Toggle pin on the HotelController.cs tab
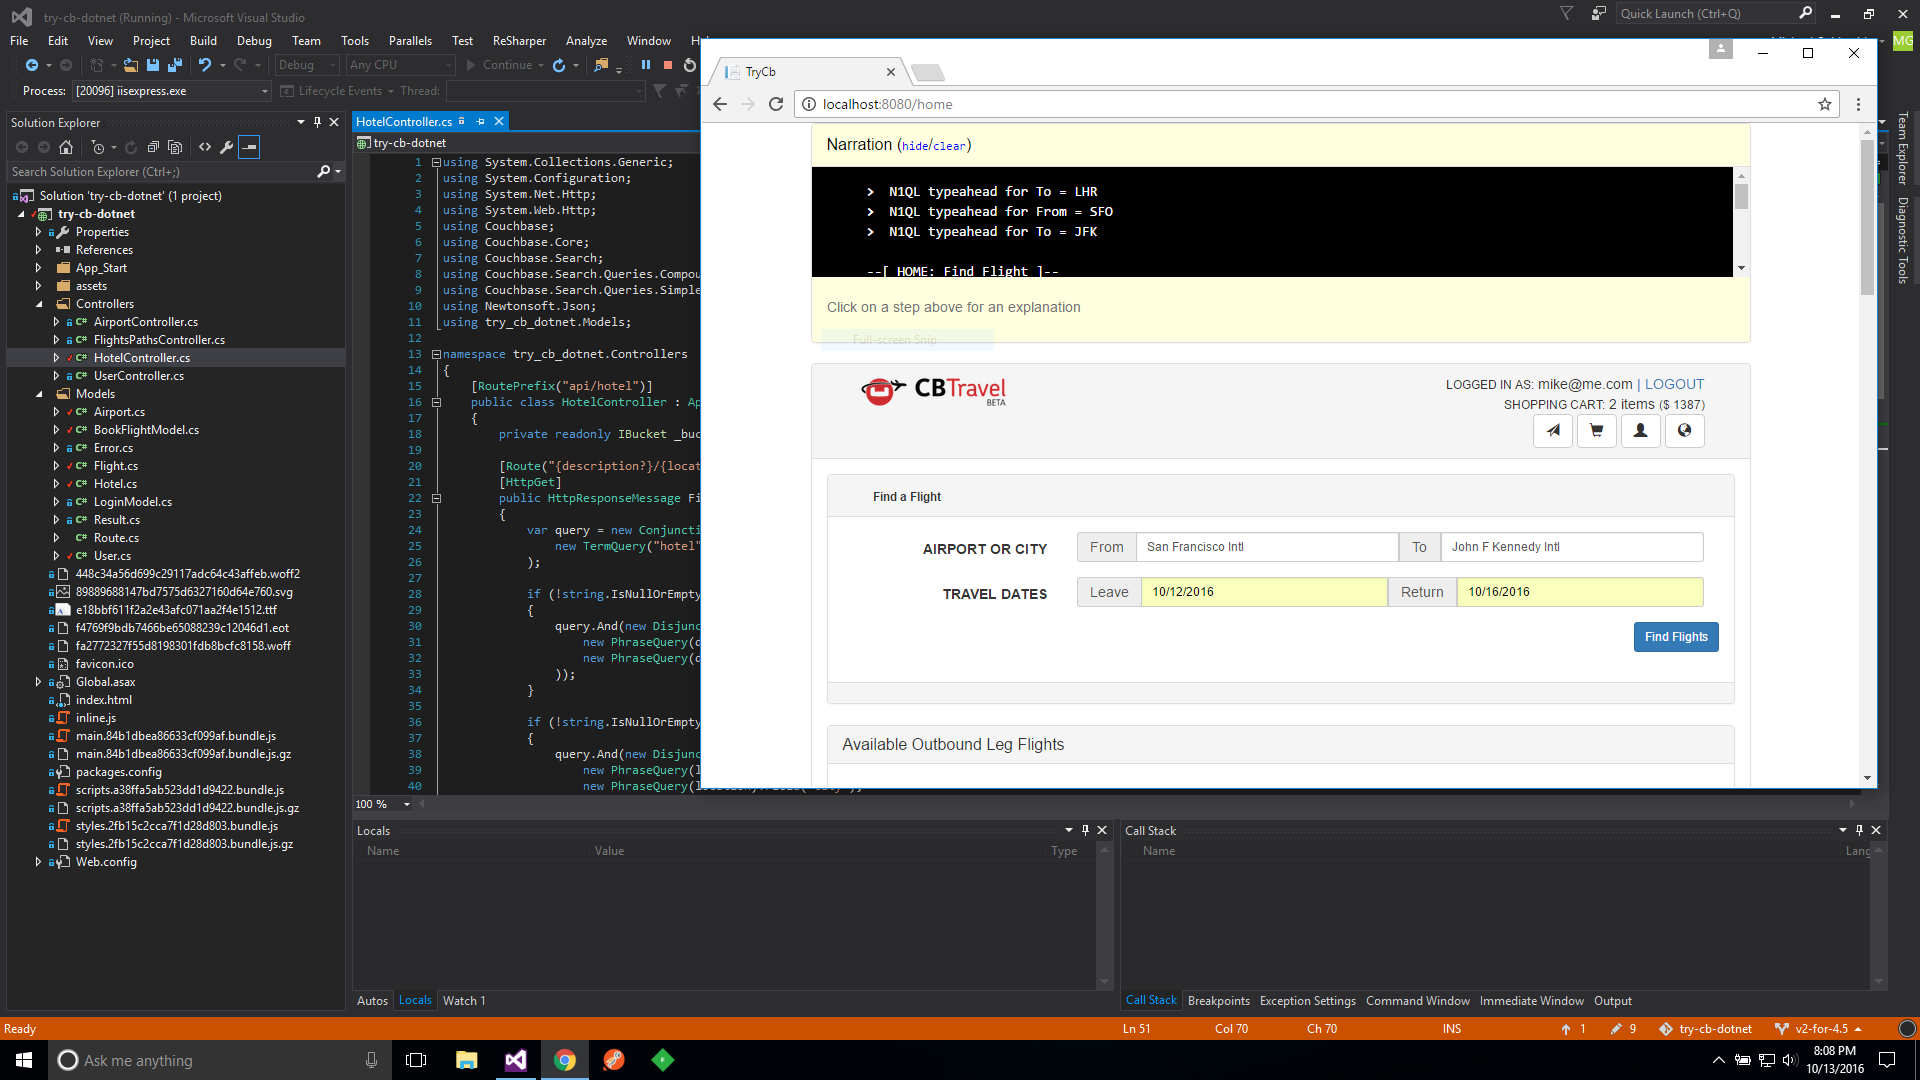Image resolution: width=1920 pixels, height=1080 pixels. coord(481,121)
